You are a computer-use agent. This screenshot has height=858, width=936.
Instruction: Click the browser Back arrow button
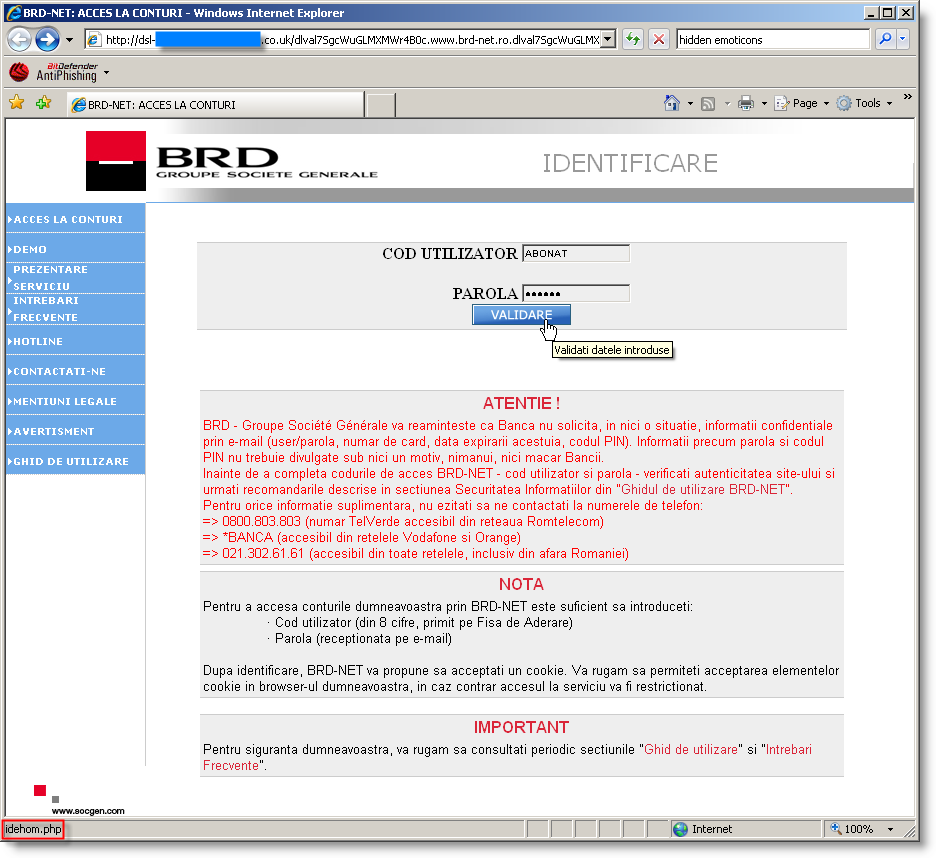tap(20, 40)
